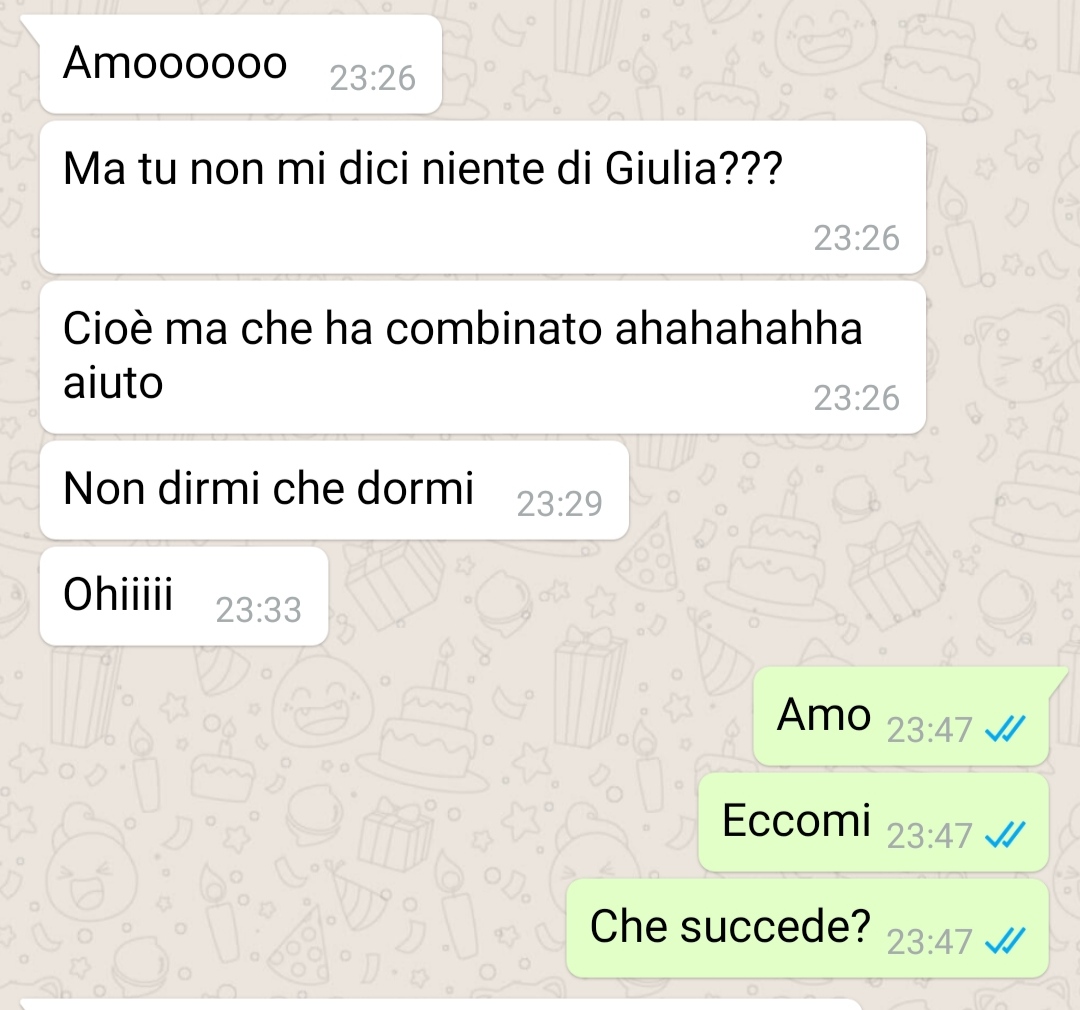This screenshot has width=1080, height=1010.
Task: Tap the word 'Giulia???' in the message
Action: (694, 168)
